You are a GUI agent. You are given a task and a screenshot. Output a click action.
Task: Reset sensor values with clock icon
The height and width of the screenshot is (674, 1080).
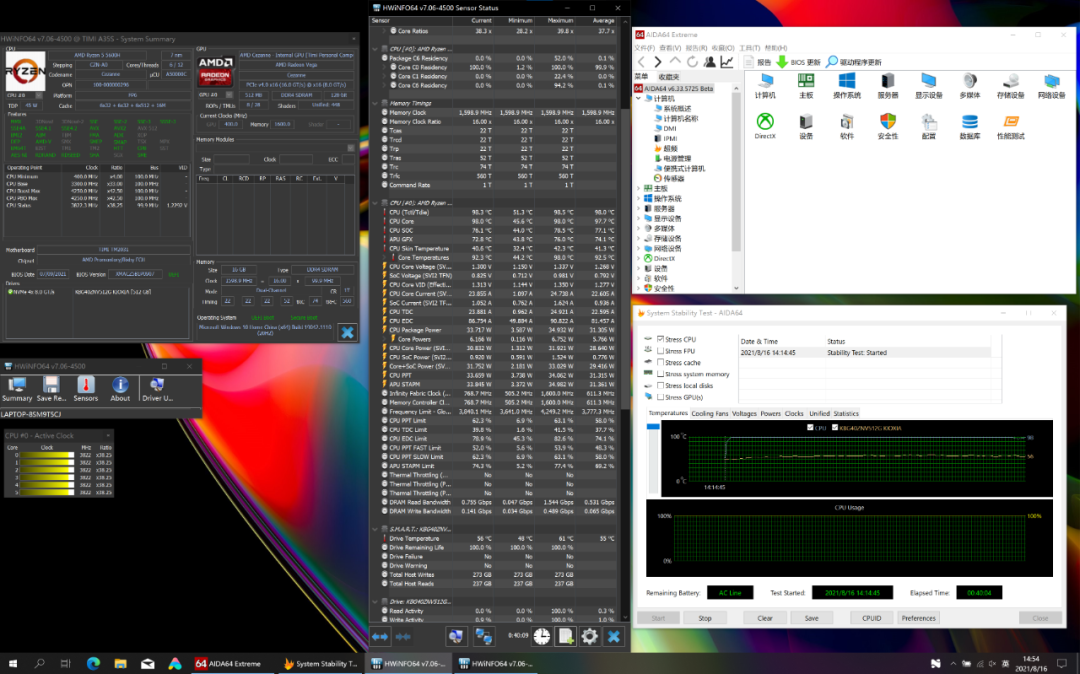coord(541,636)
